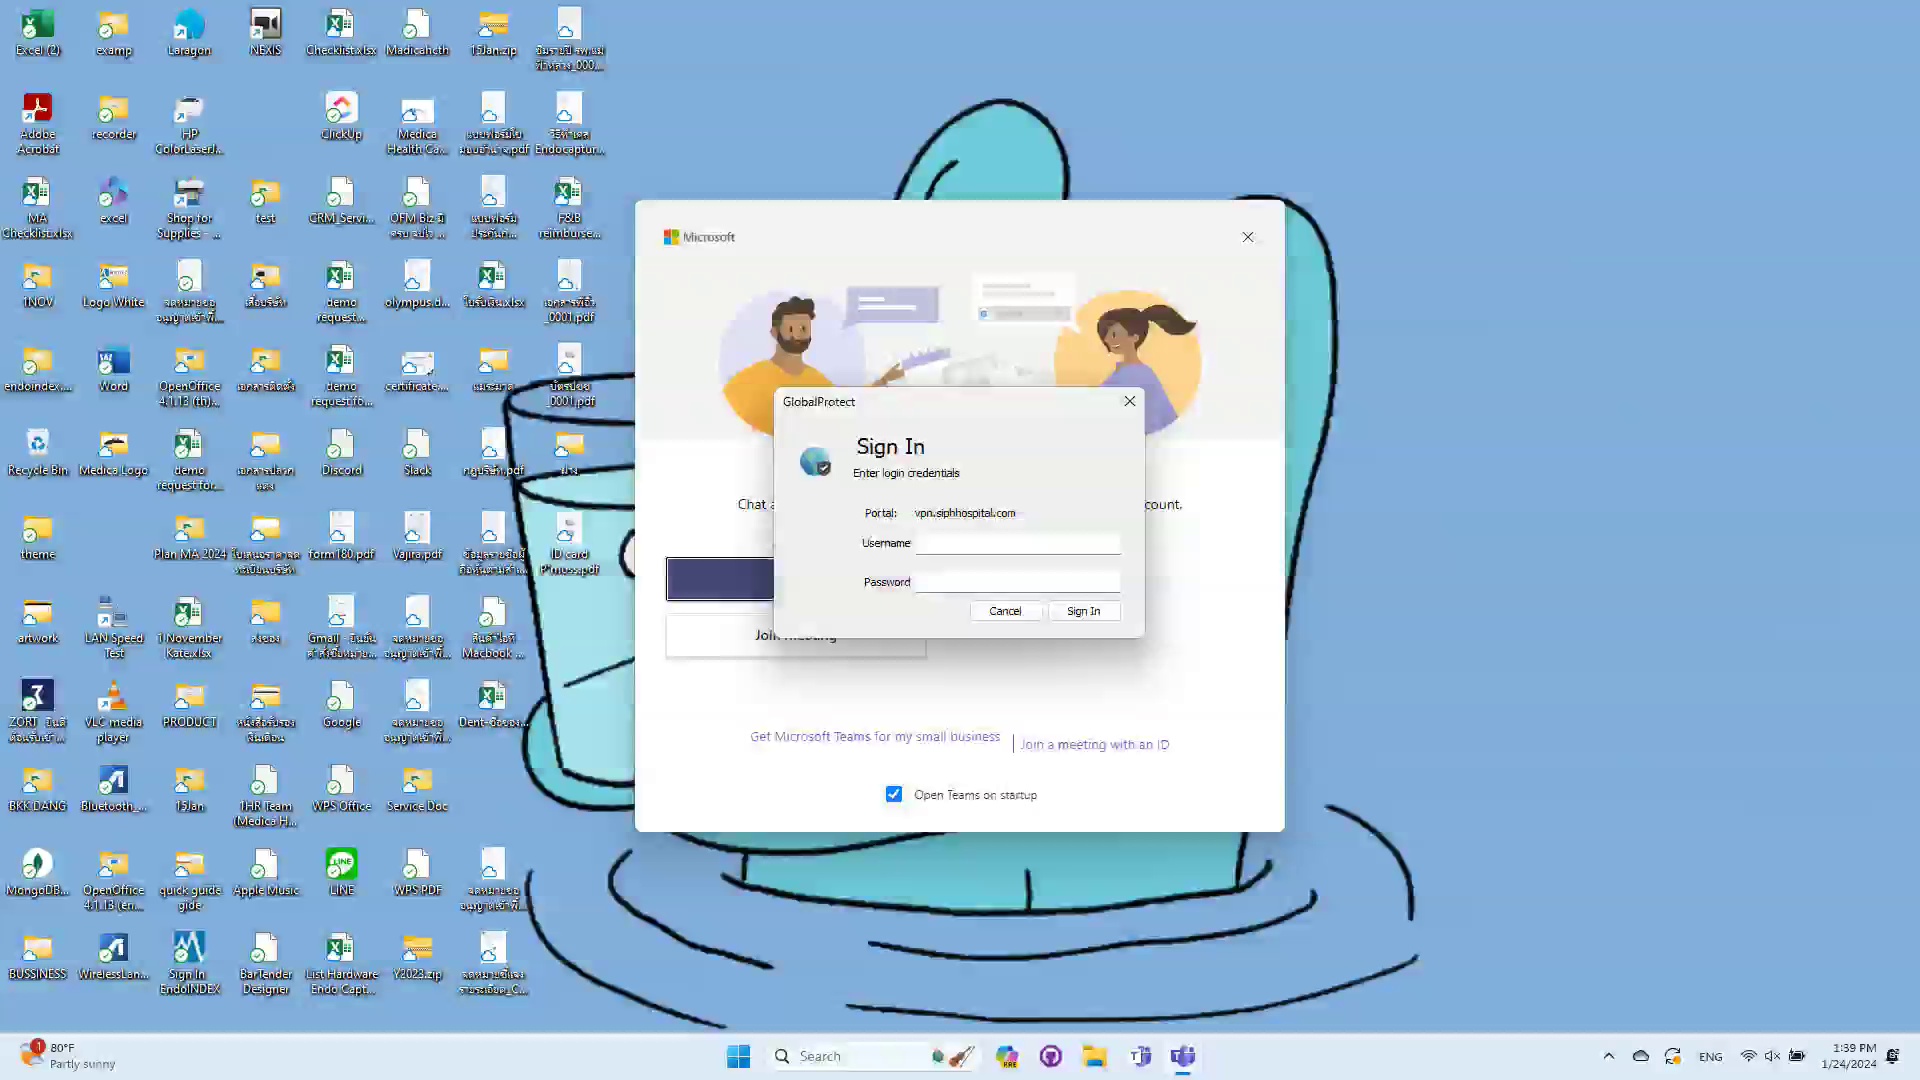Select the artwork desktop icon
Image resolution: width=1920 pixels, height=1080 pixels.
coord(38,621)
